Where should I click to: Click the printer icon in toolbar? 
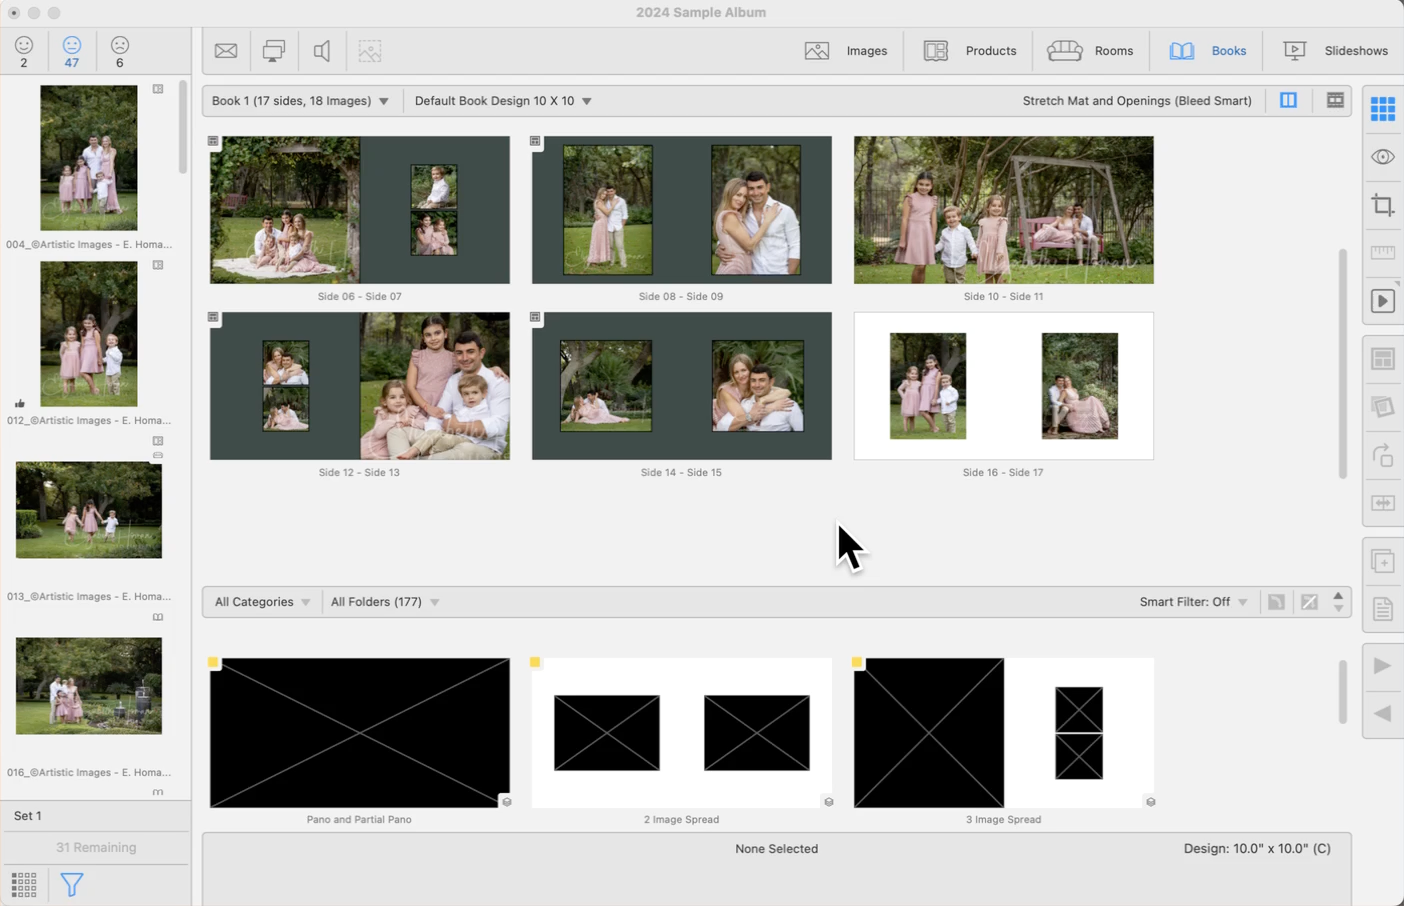(x=273, y=51)
